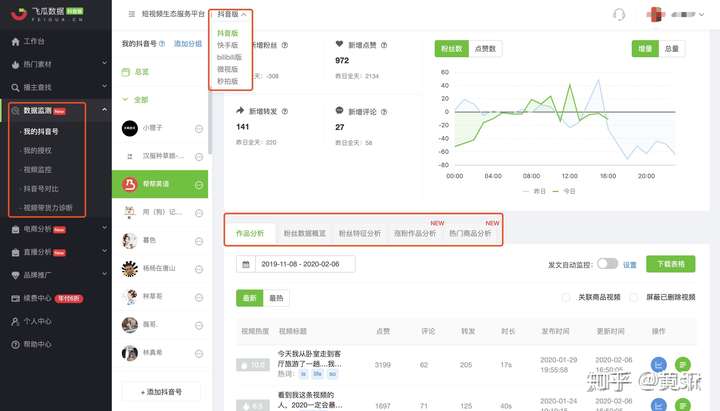This screenshot has width=720, height=411.
Task: Select the 总览 overview icon entry
Action: coord(126,72)
